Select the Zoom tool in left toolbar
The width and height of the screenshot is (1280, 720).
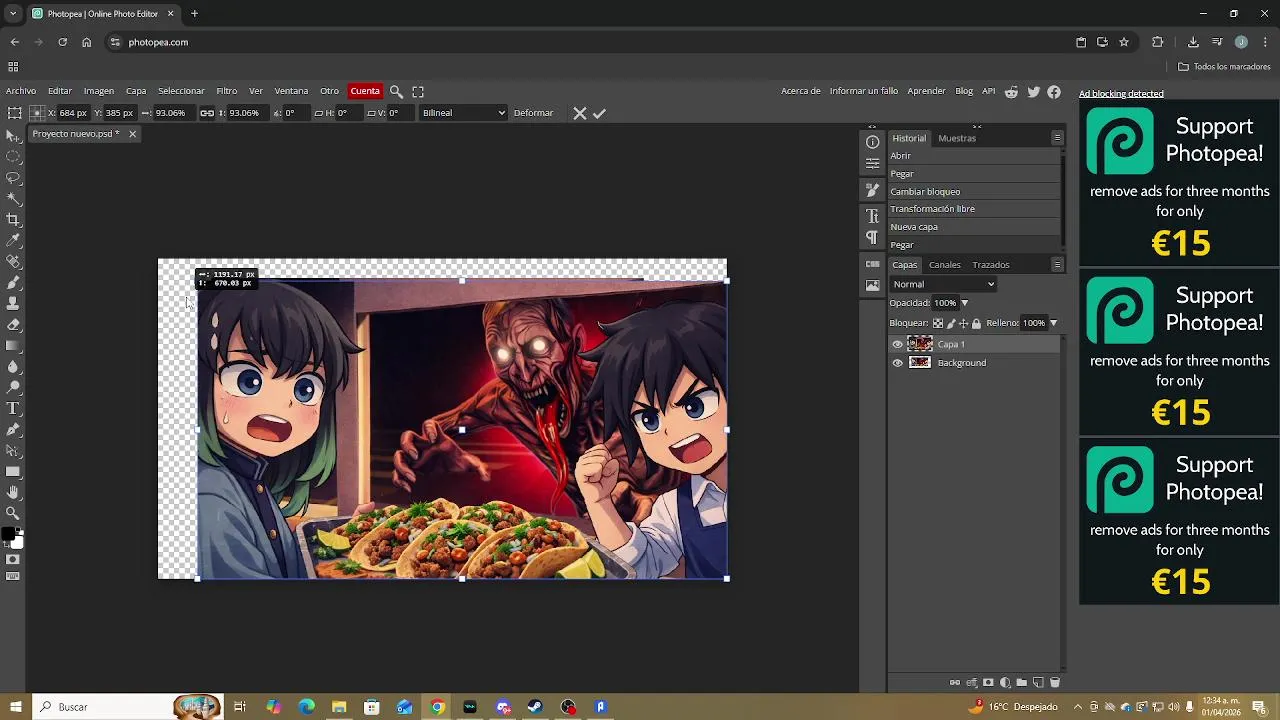coord(13,513)
